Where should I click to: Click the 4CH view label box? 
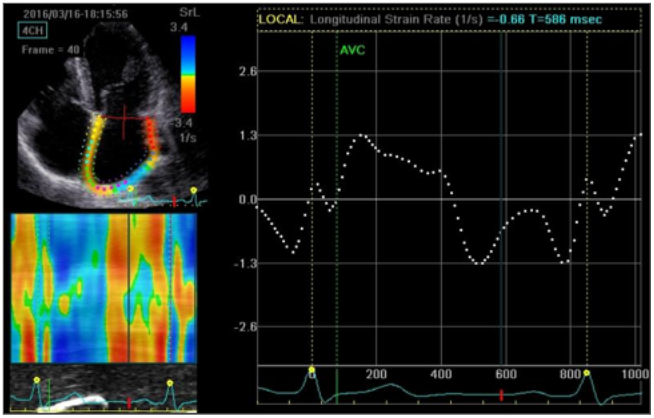pyautogui.click(x=35, y=30)
